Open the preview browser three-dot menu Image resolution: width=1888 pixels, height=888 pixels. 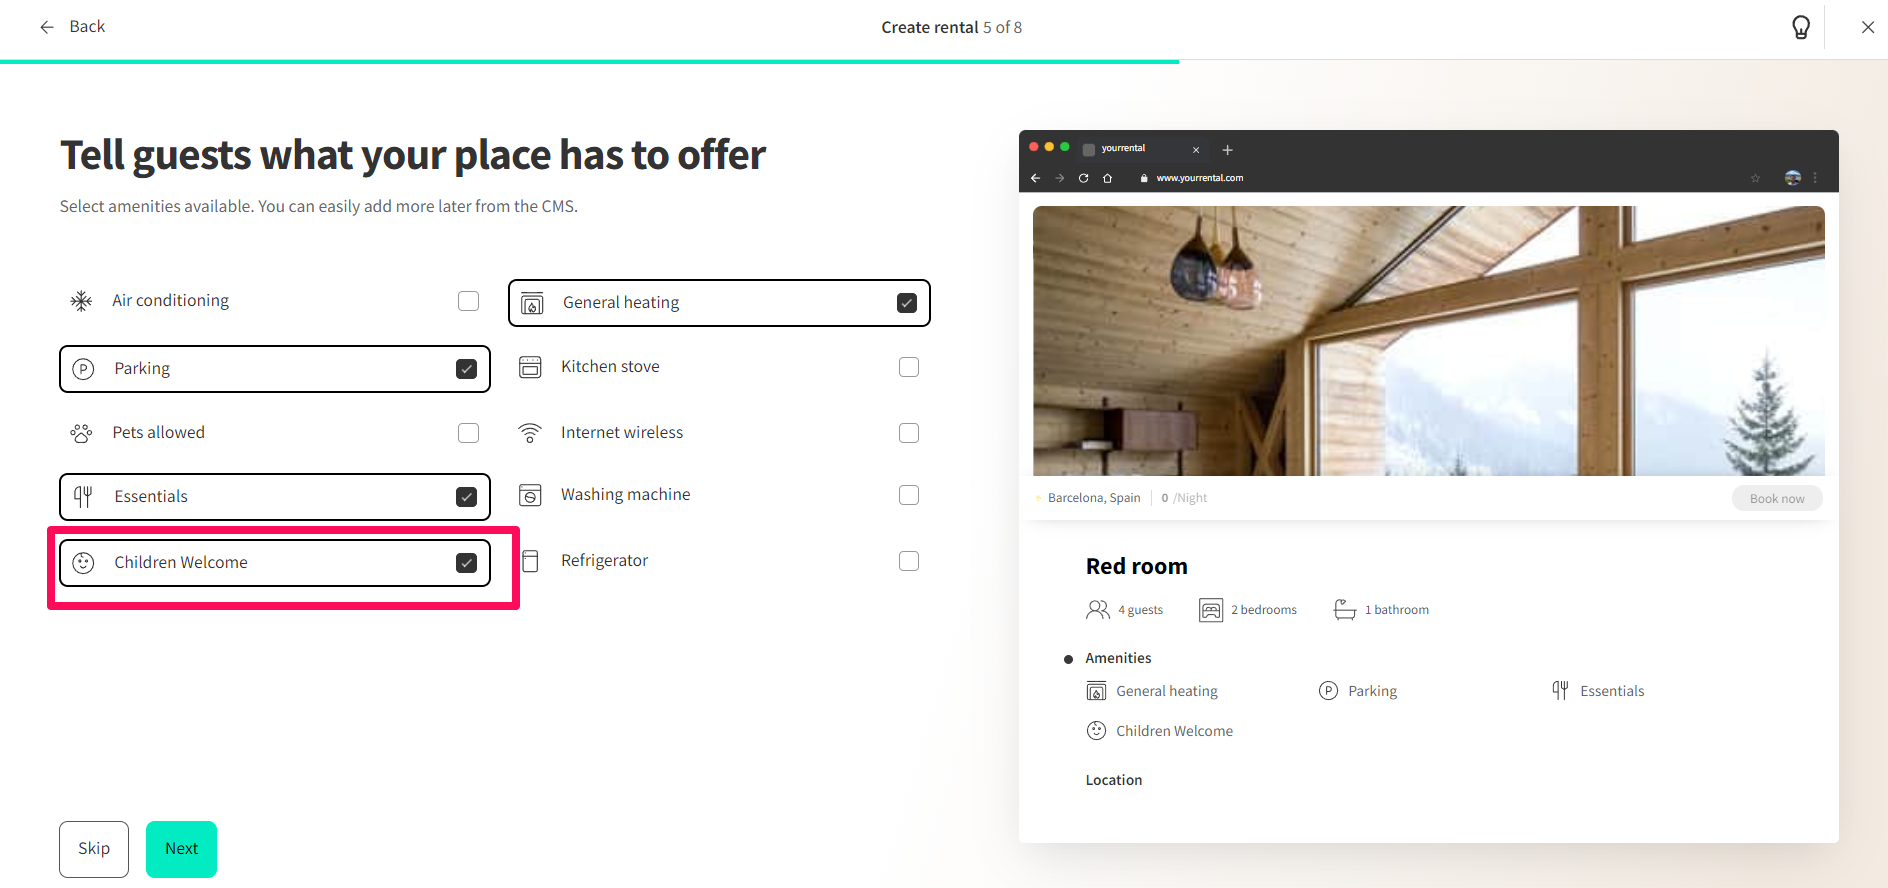(x=1815, y=178)
